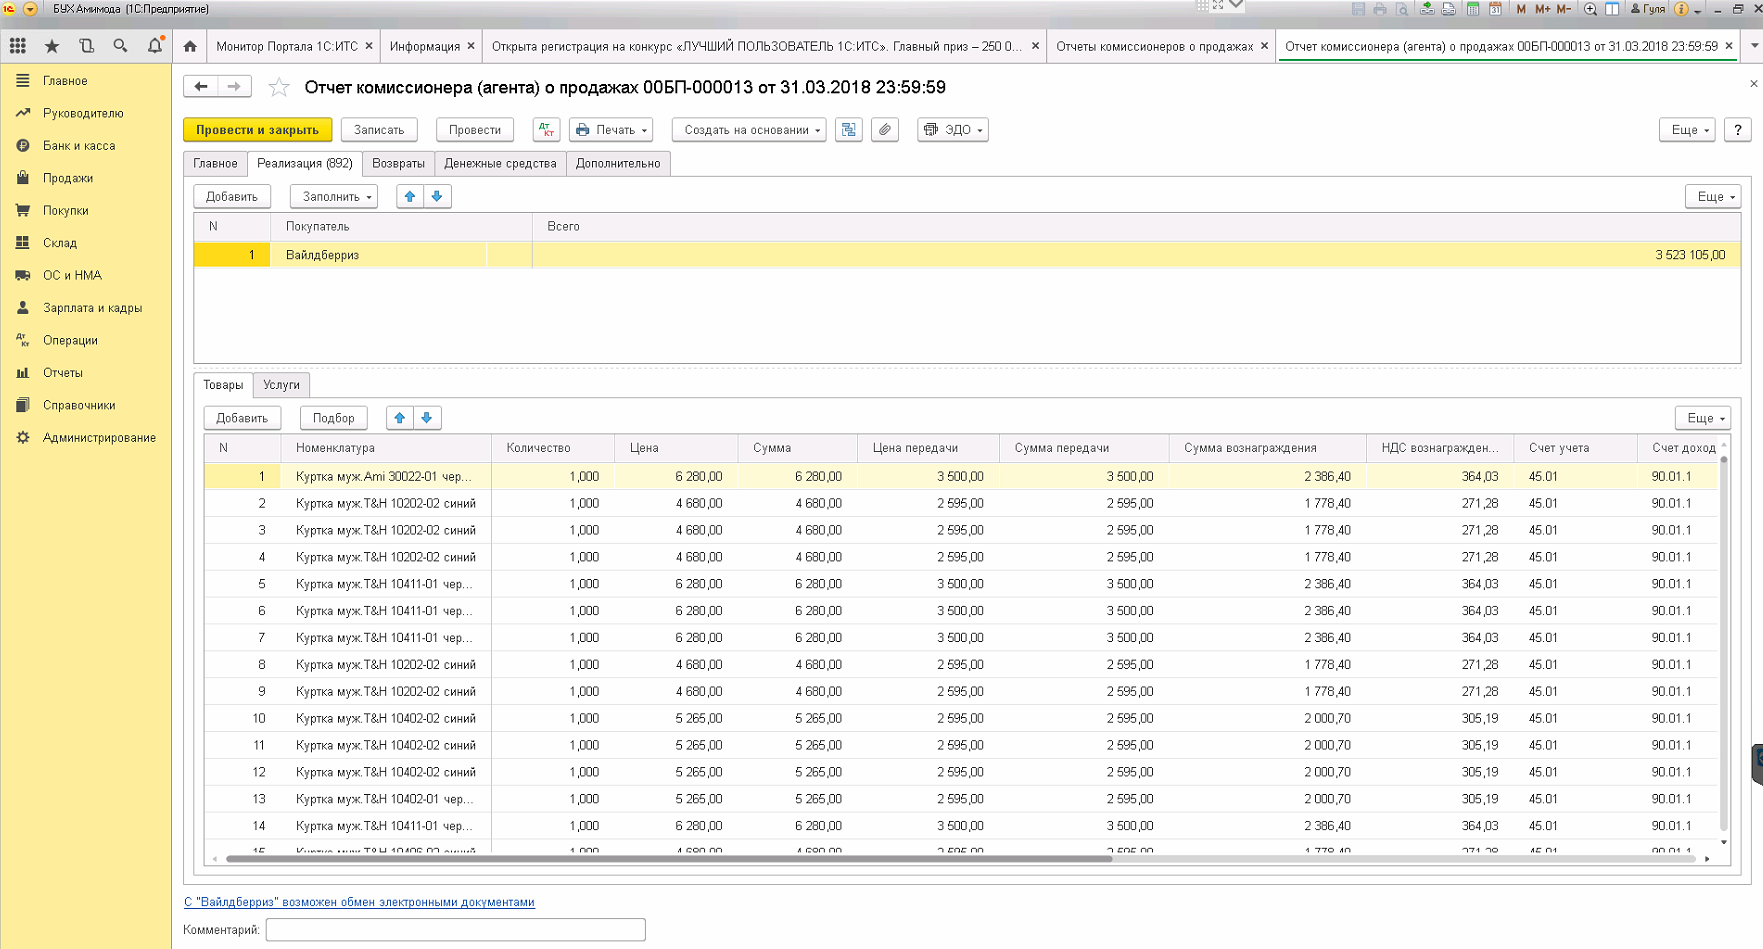1763x949 pixels.
Task: Open Продажи section in sidebar
Action: click(x=68, y=178)
